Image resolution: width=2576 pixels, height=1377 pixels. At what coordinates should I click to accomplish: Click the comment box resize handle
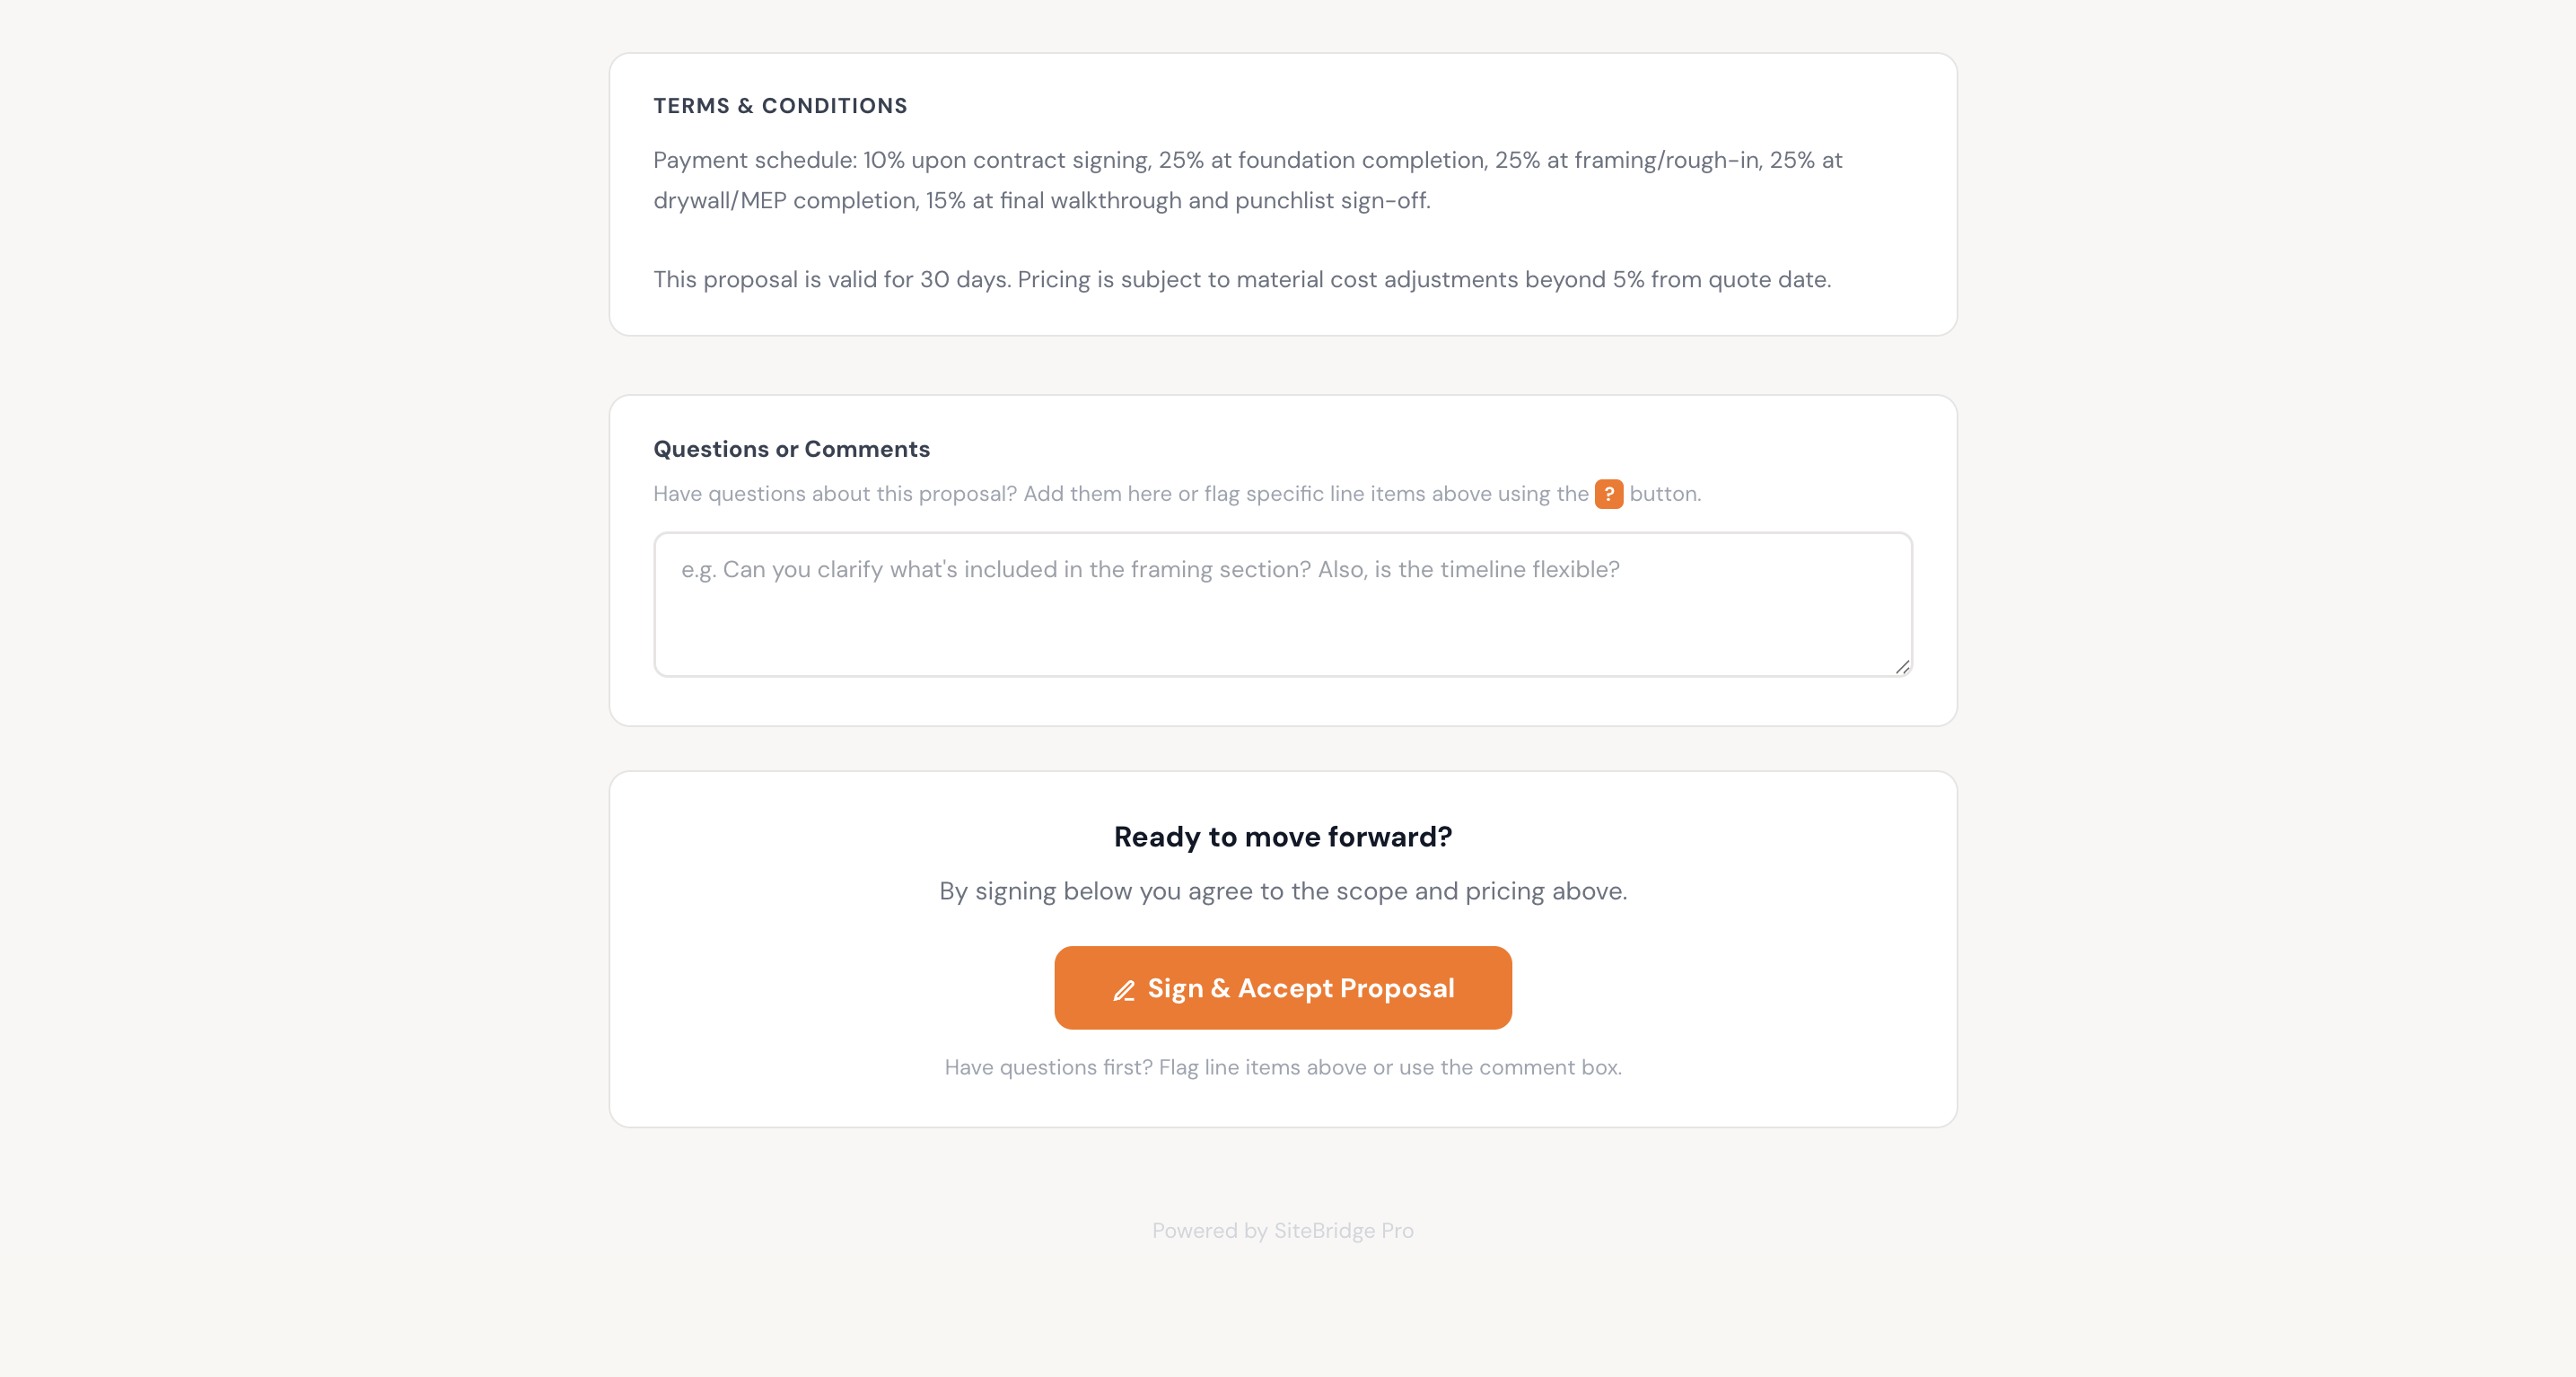[x=1903, y=668]
